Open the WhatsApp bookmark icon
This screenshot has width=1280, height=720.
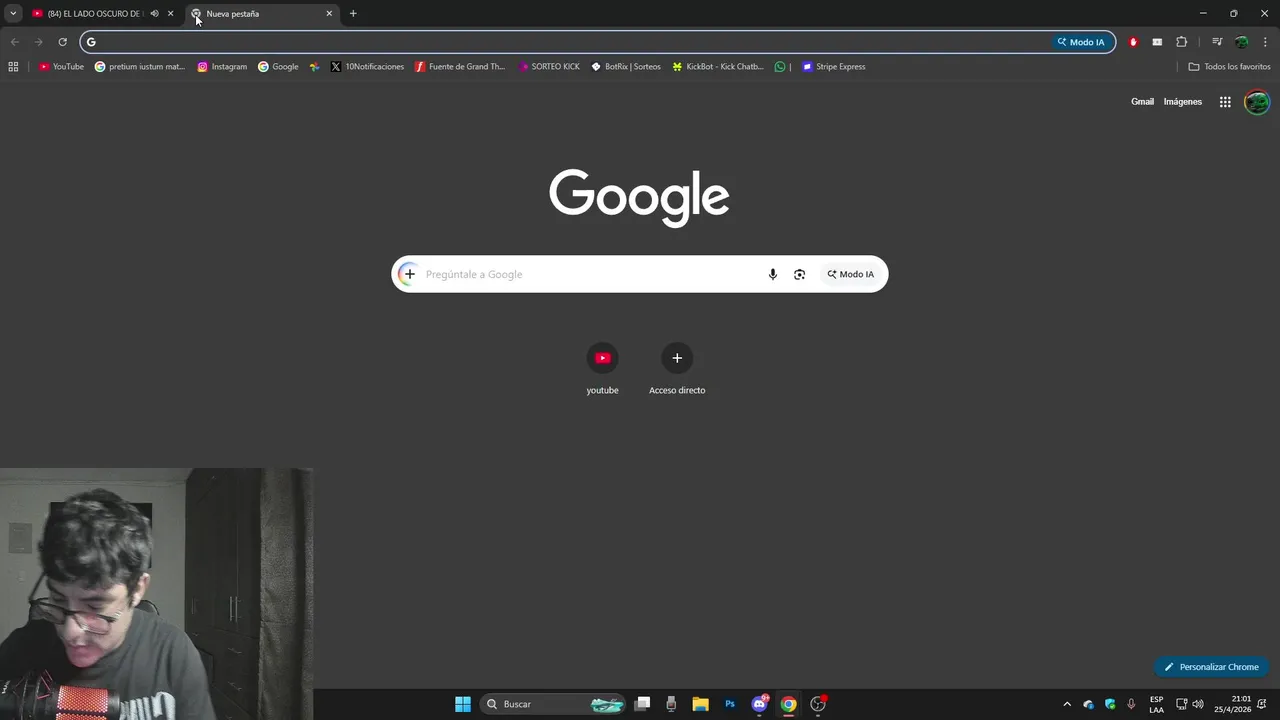tap(780, 67)
